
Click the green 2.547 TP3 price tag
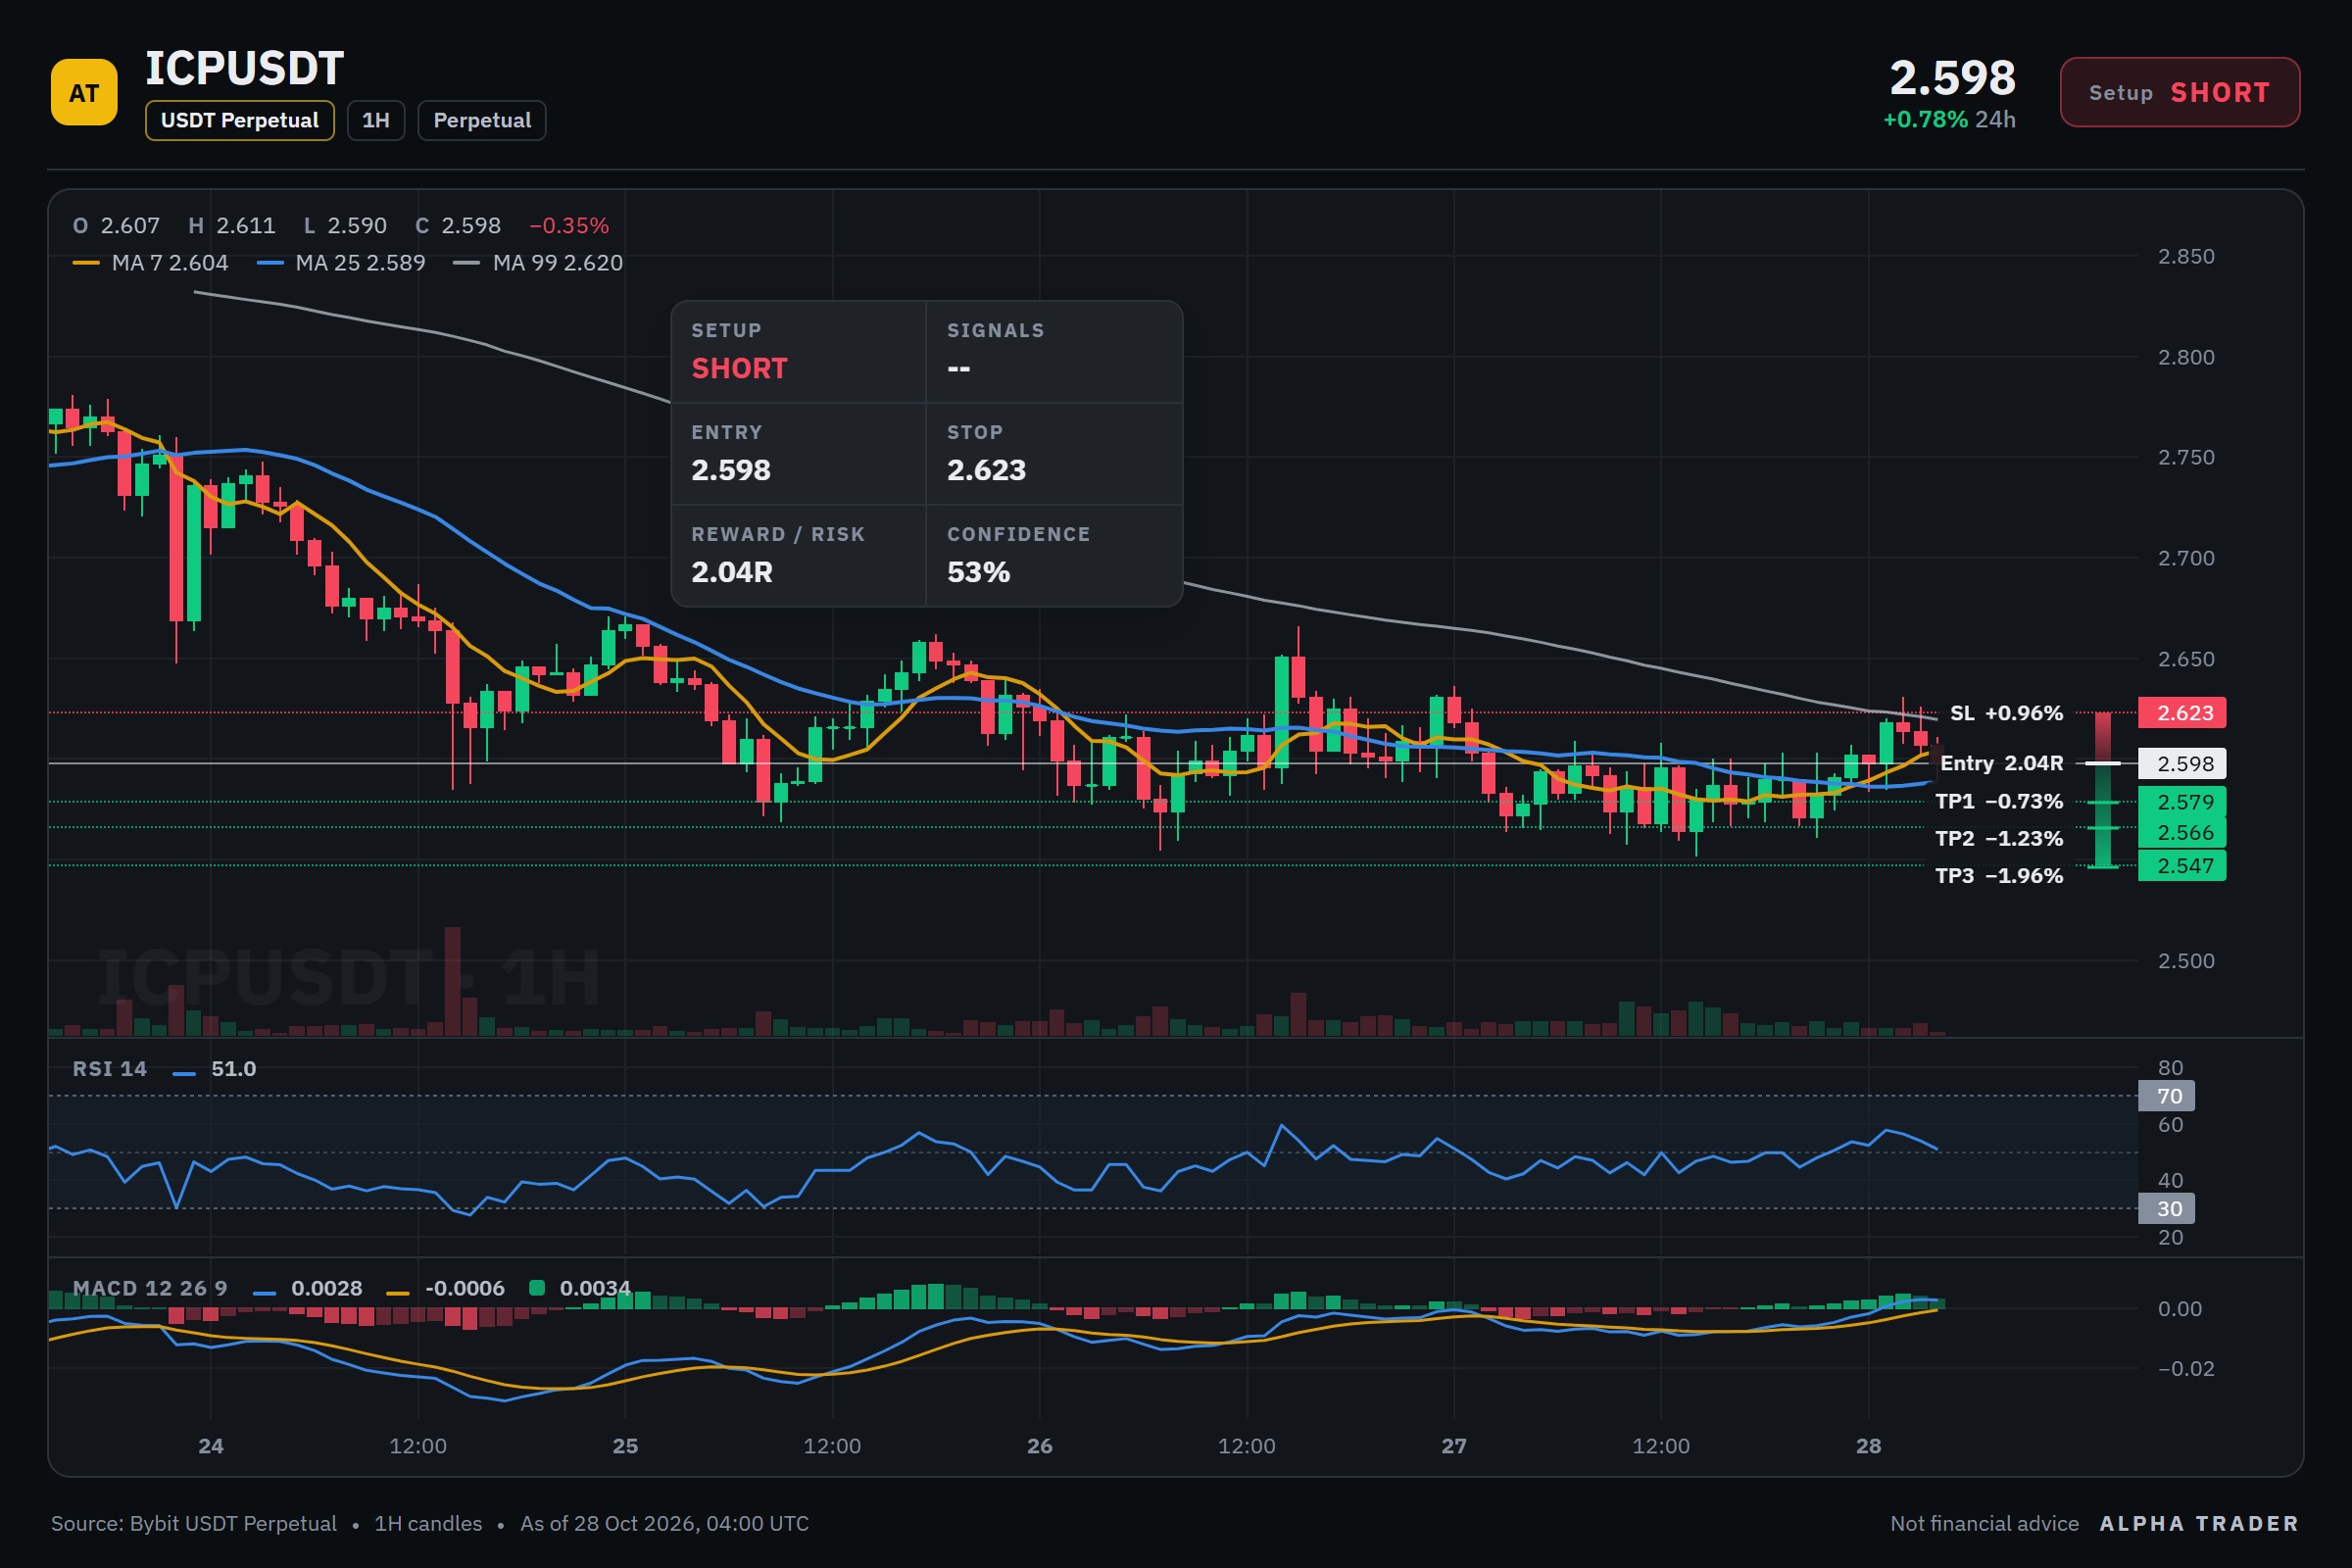click(2182, 866)
